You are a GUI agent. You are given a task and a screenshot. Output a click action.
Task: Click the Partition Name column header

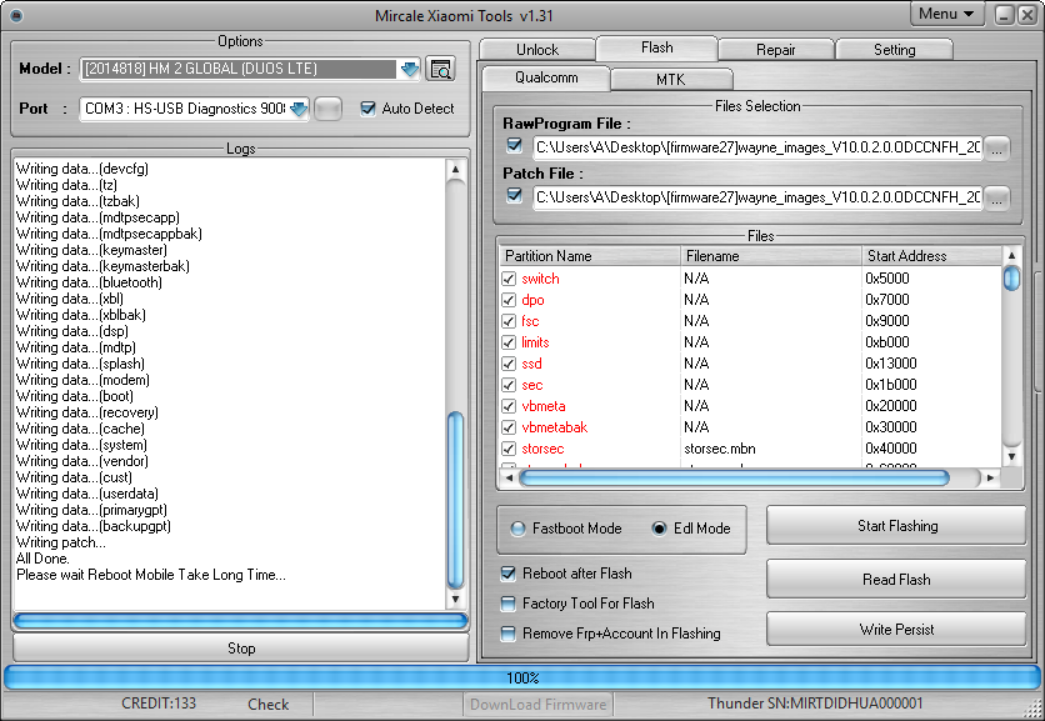point(589,256)
